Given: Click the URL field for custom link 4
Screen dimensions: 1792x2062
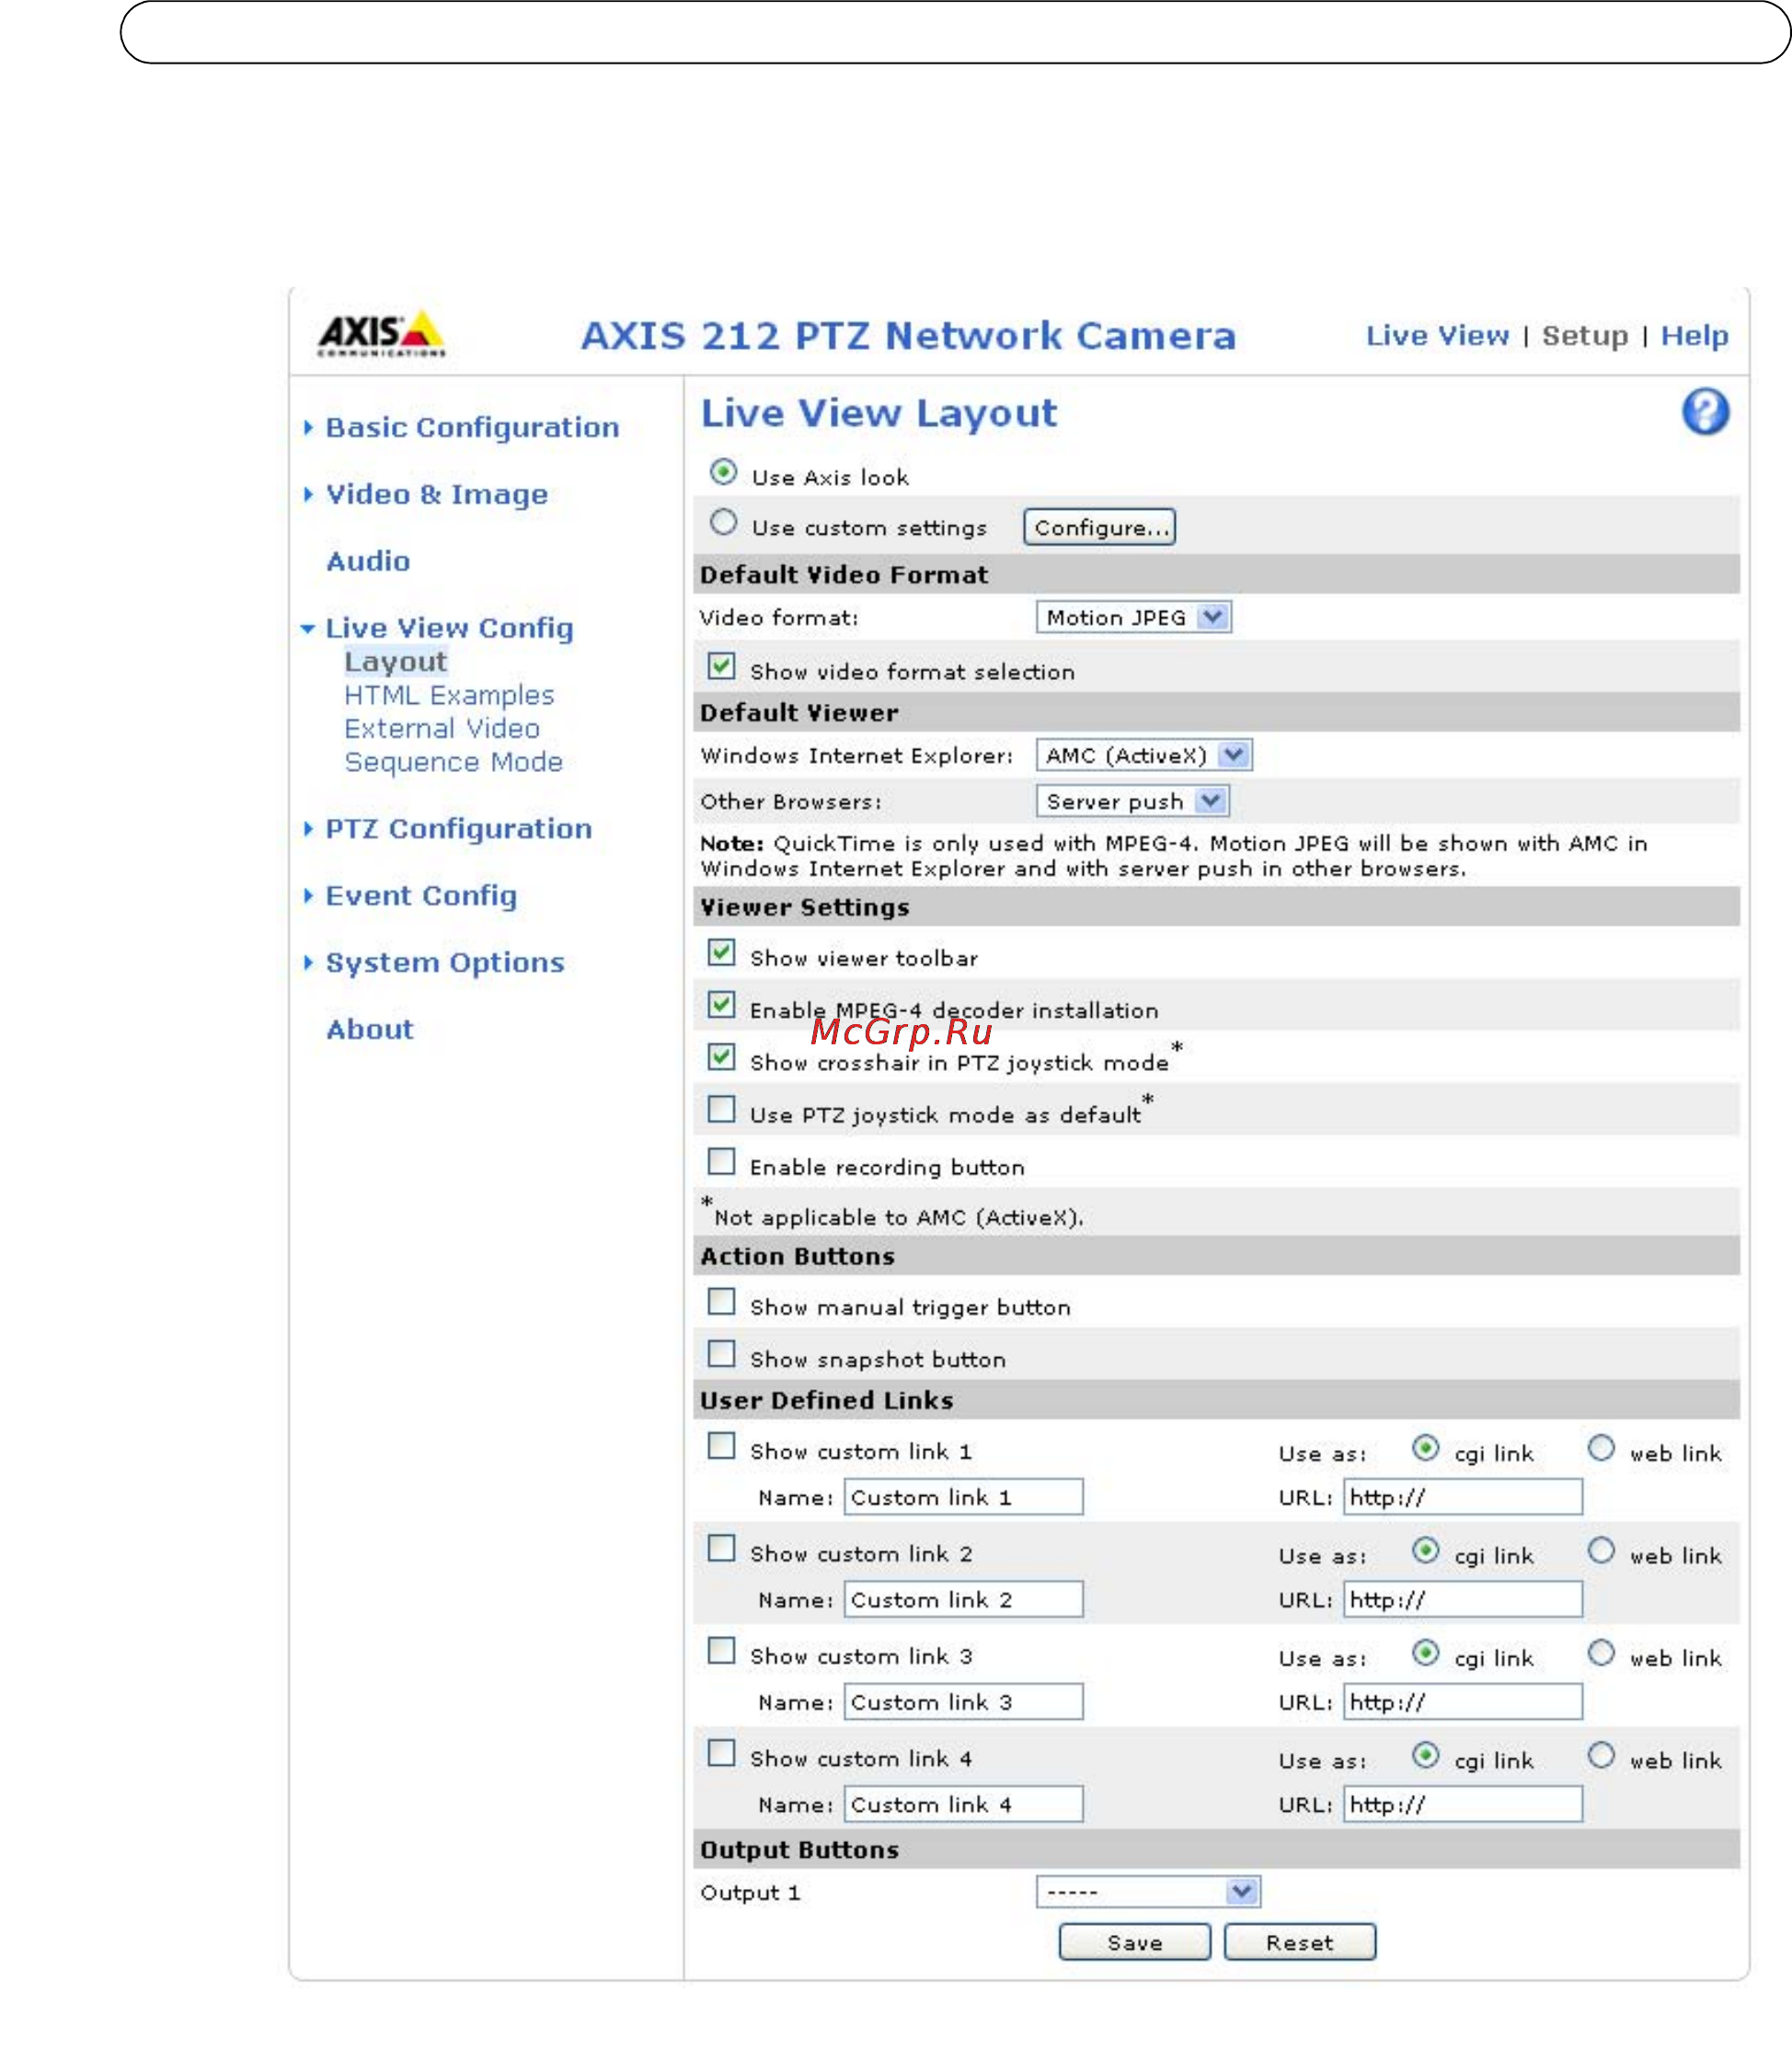Looking at the screenshot, I should point(1462,1804).
